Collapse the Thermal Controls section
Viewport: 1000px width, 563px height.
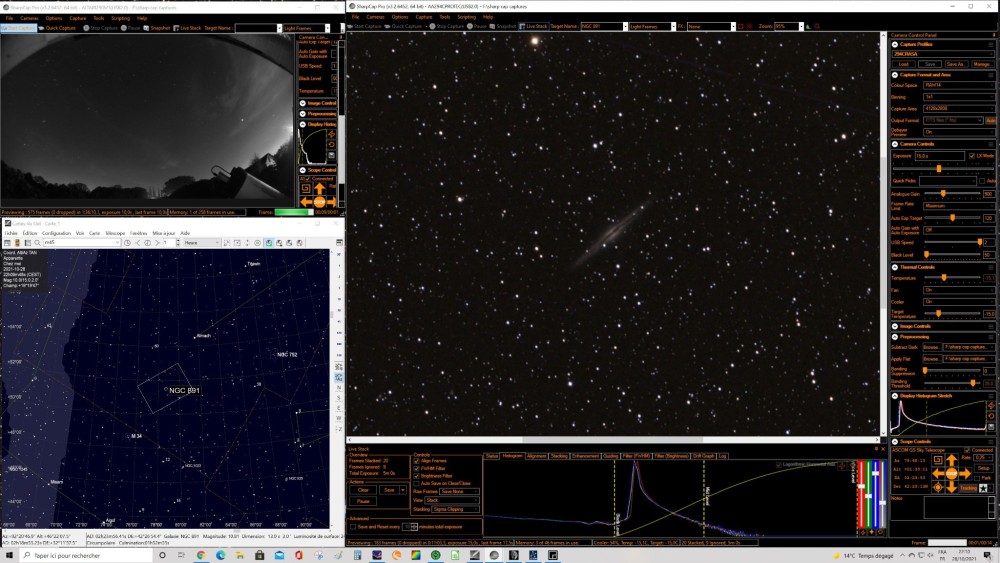[x=895, y=267]
